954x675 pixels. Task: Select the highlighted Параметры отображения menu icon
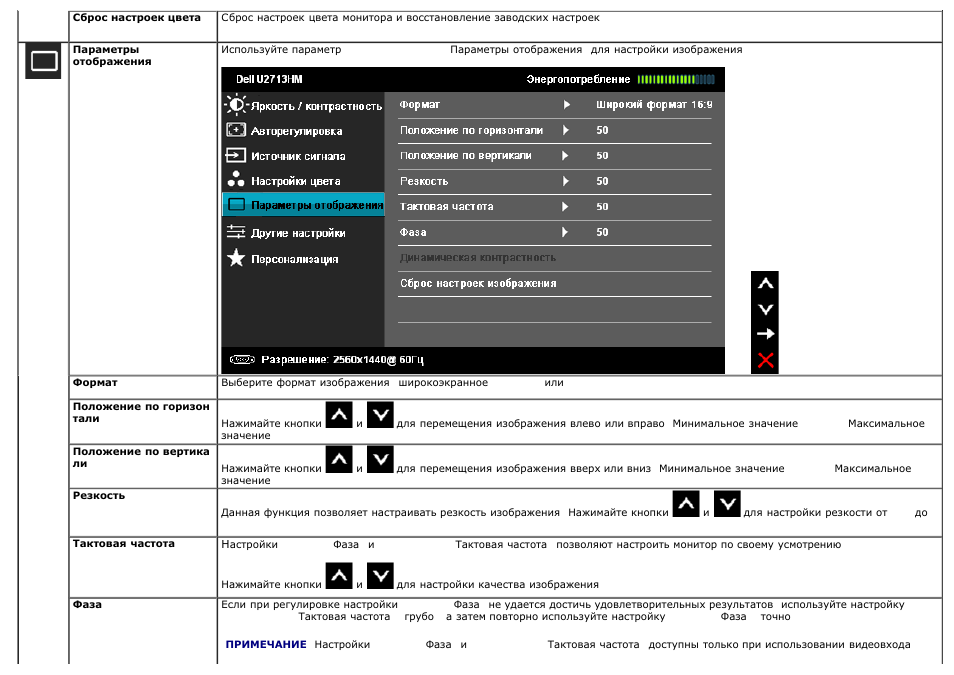click(236, 205)
